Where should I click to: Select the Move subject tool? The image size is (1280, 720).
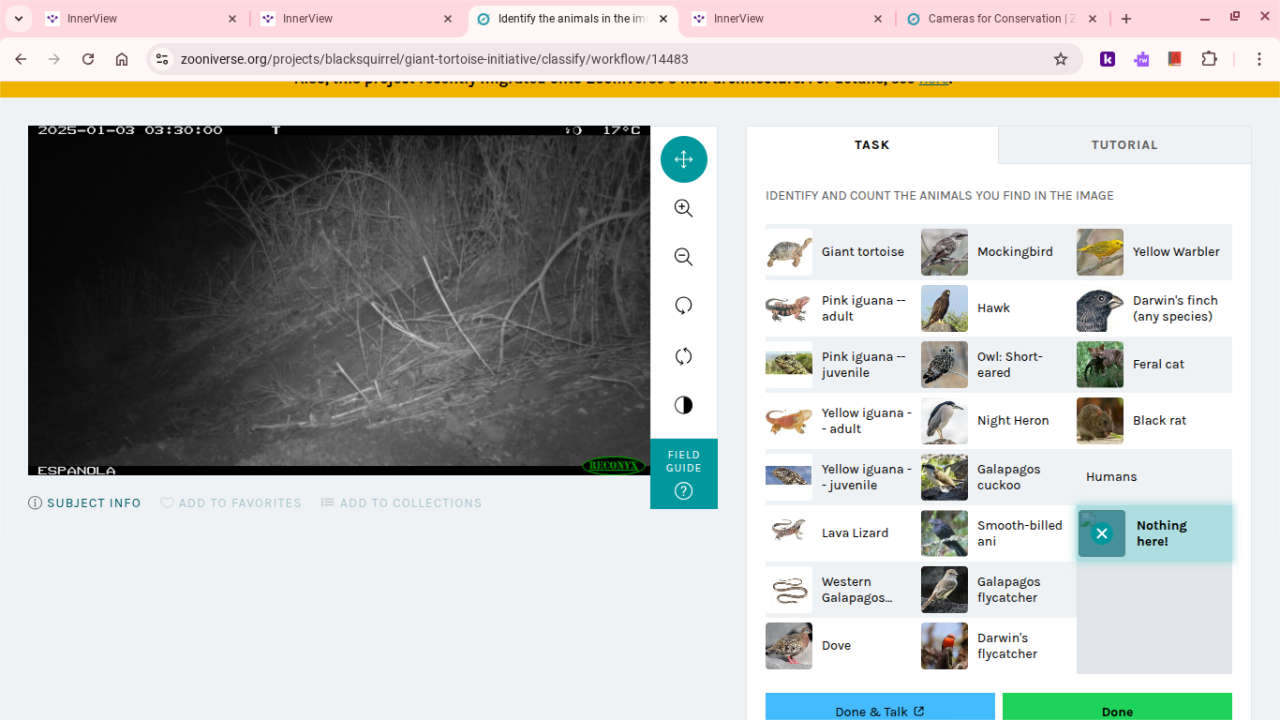click(x=684, y=159)
